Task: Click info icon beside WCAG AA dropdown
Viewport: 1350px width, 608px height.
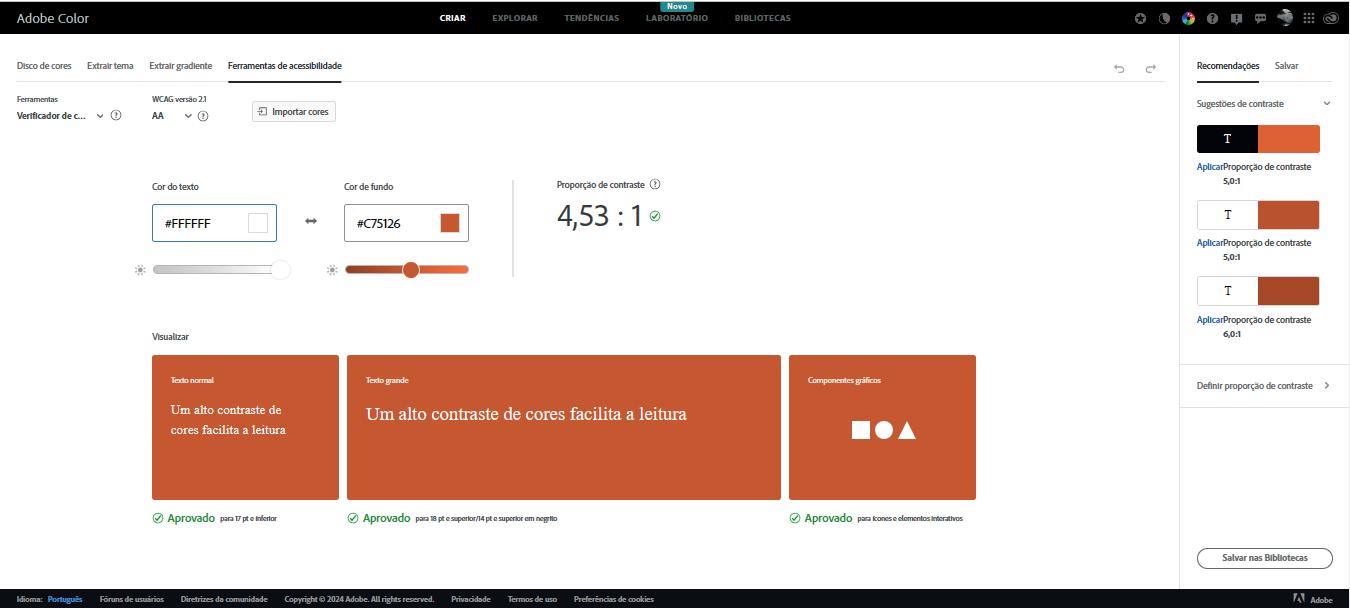Action: (x=203, y=116)
